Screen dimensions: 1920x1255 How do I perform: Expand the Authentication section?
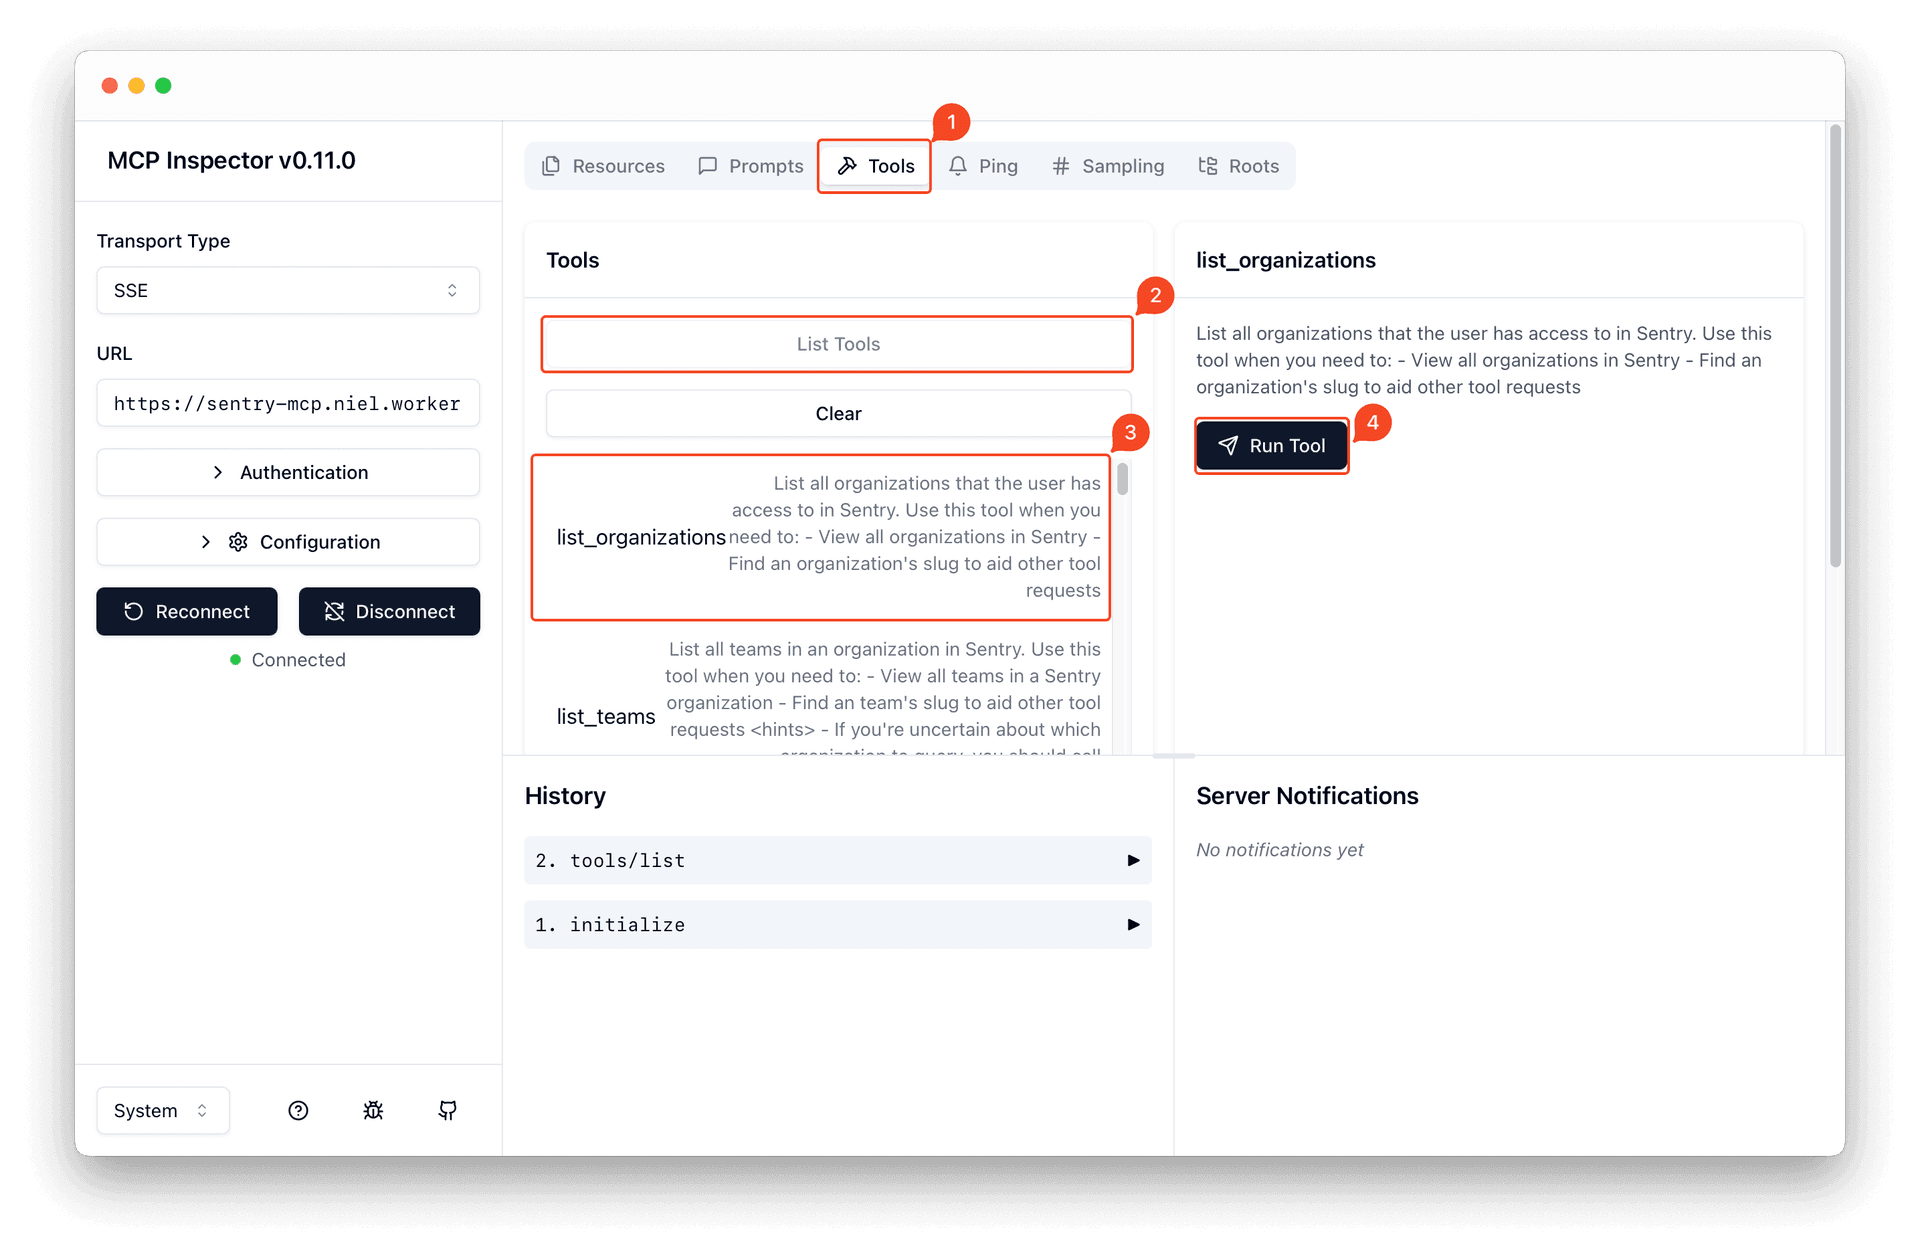(288, 472)
